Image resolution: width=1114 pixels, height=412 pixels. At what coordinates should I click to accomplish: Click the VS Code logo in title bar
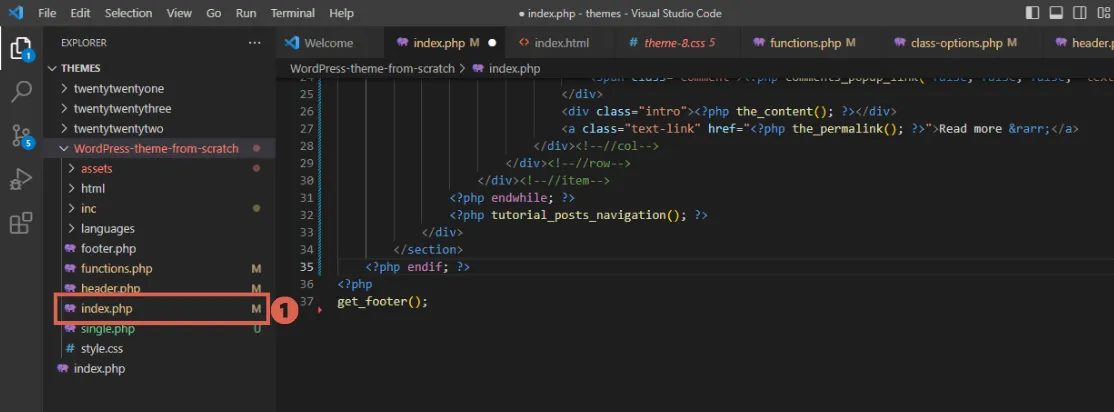[16, 13]
